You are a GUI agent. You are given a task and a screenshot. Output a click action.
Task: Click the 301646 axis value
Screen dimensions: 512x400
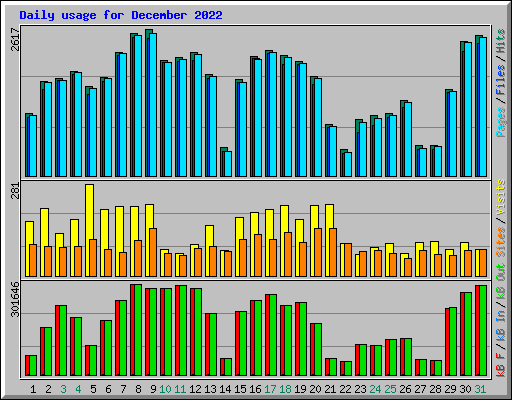15,299
